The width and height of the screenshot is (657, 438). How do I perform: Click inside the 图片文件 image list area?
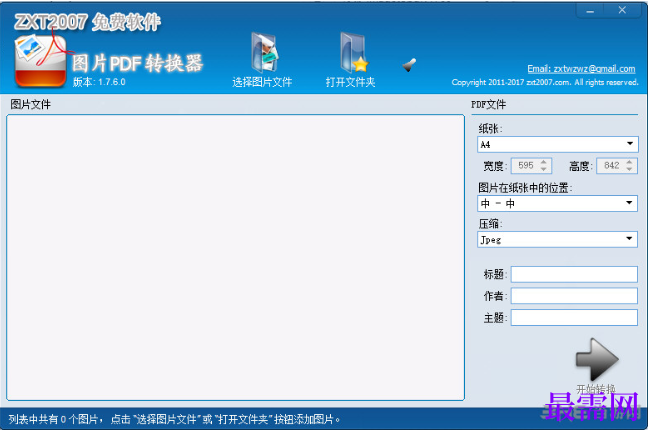tap(235, 257)
